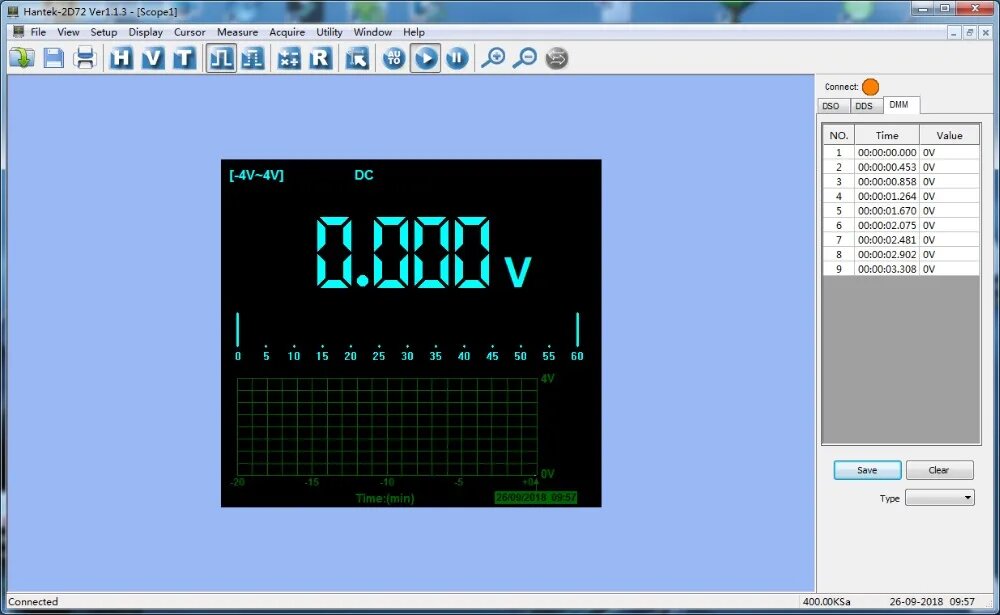Click the 26-09-2018 09:57 status bar date

click(x=932, y=602)
